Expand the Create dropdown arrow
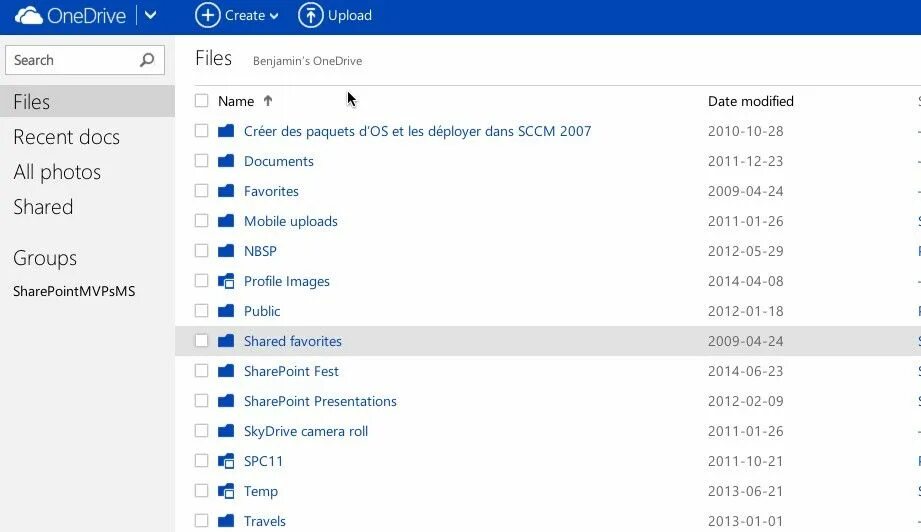The image size is (921, 532). click(274, 16)
